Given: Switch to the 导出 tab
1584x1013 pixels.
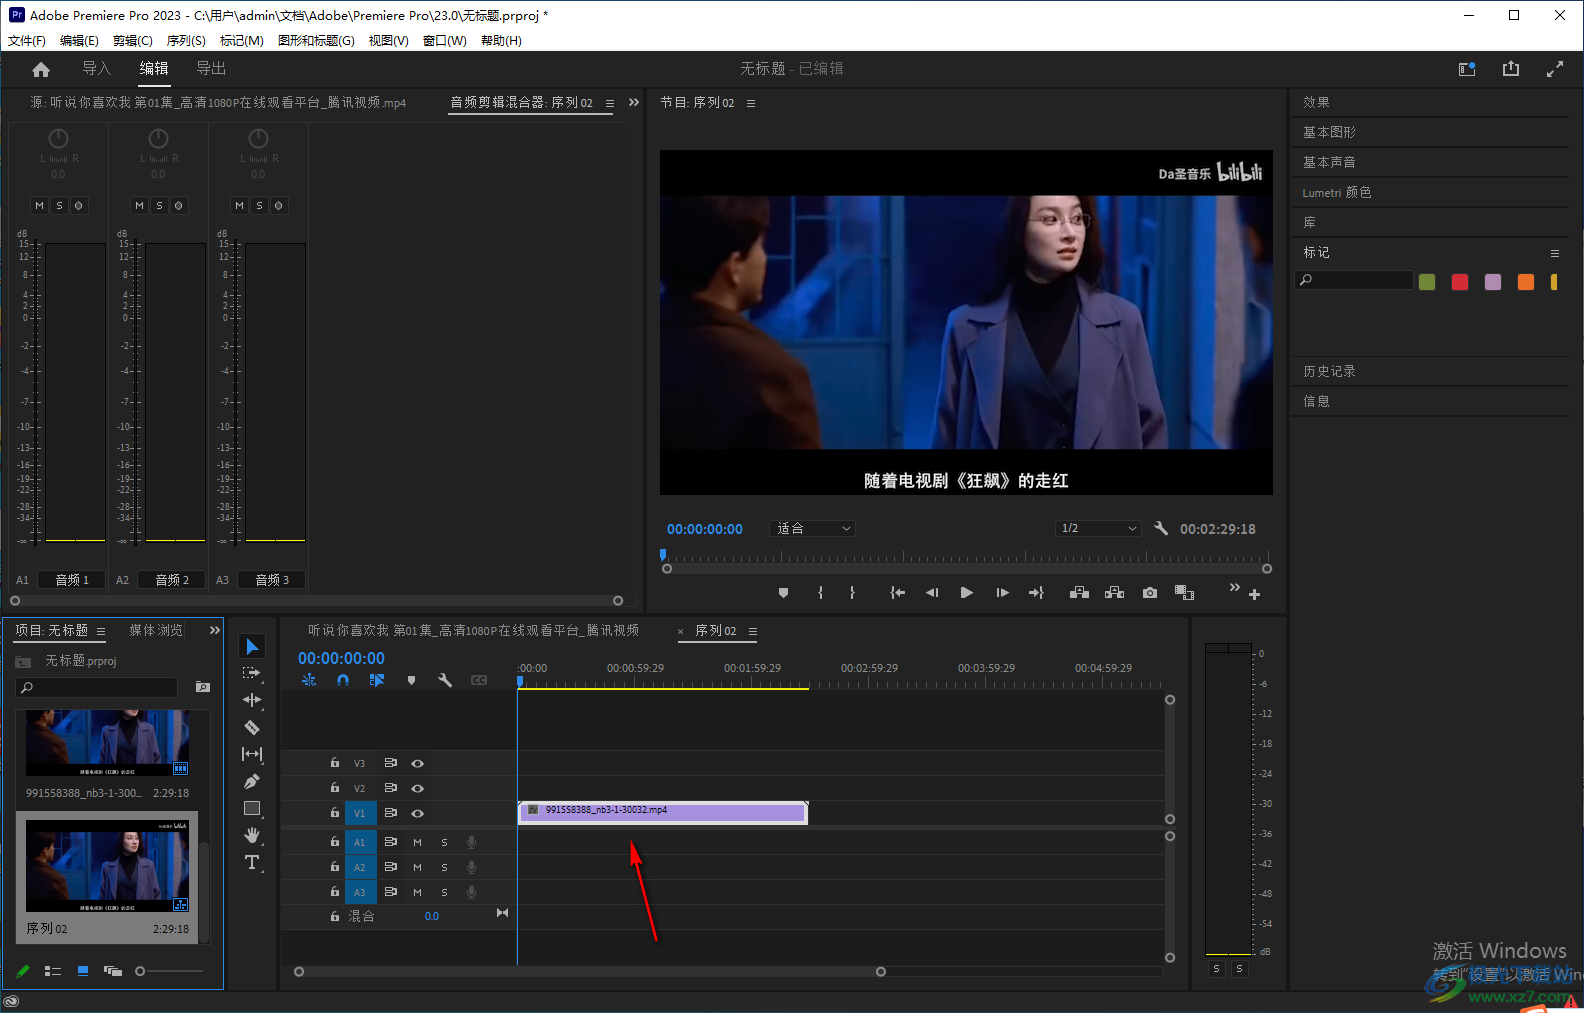Looking at the screenshot, I should (x=211, y=68).
